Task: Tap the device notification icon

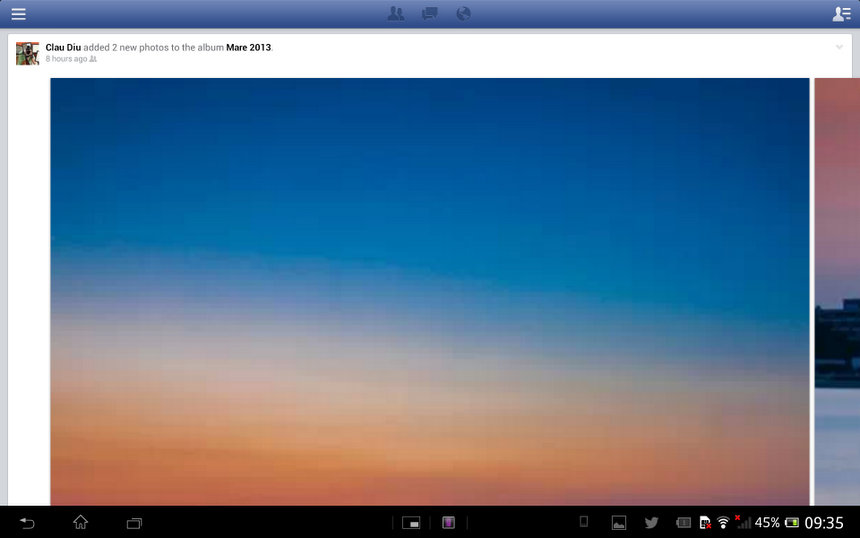Action: [x=584, y=522]
